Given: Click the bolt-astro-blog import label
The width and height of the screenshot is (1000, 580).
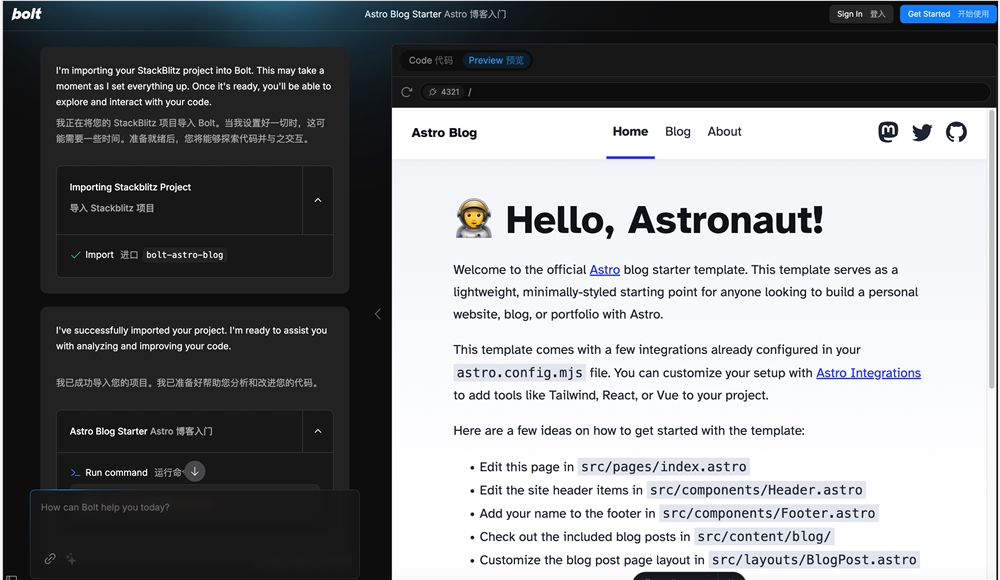Looking at the screenshot, I should pos(185,255).
